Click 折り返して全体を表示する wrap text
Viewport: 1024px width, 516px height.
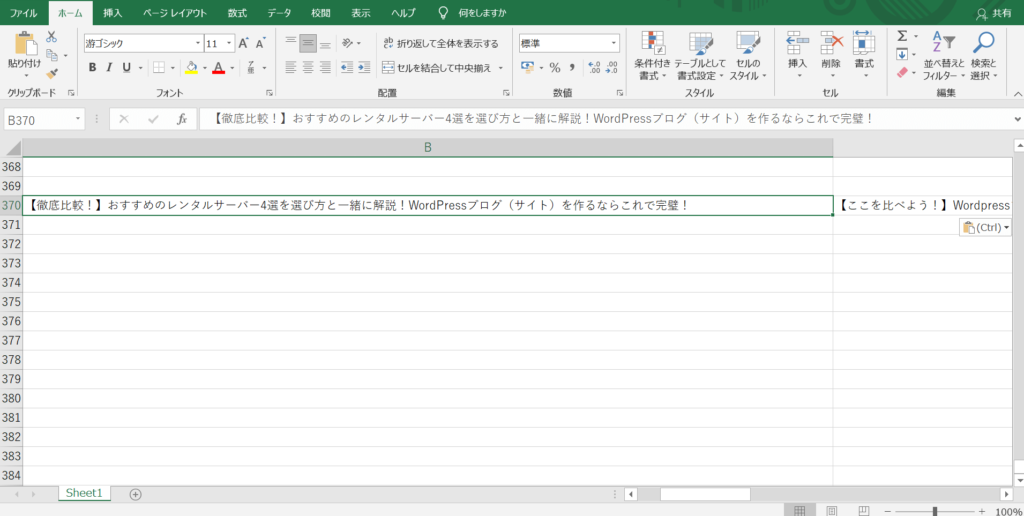tap(440, 44)
